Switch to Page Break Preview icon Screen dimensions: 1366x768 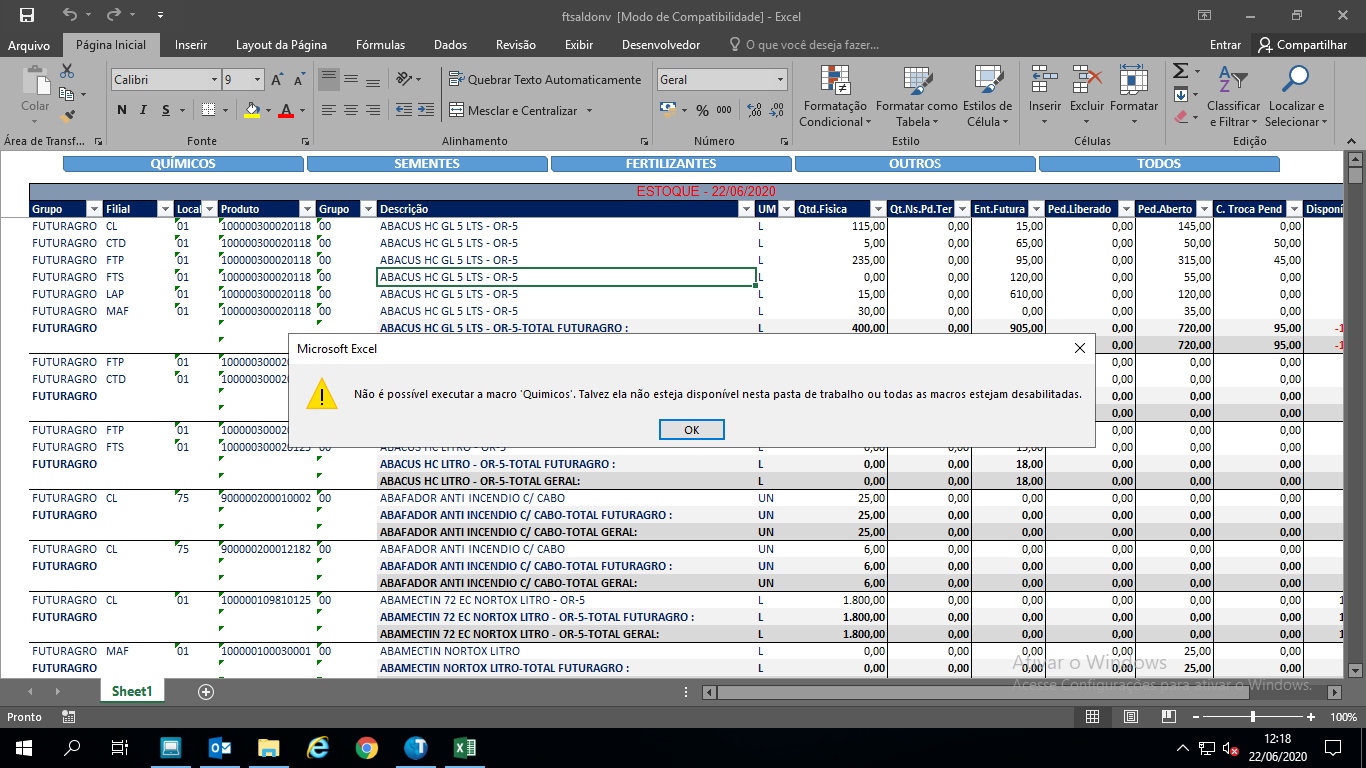[x=1168, y=717]
